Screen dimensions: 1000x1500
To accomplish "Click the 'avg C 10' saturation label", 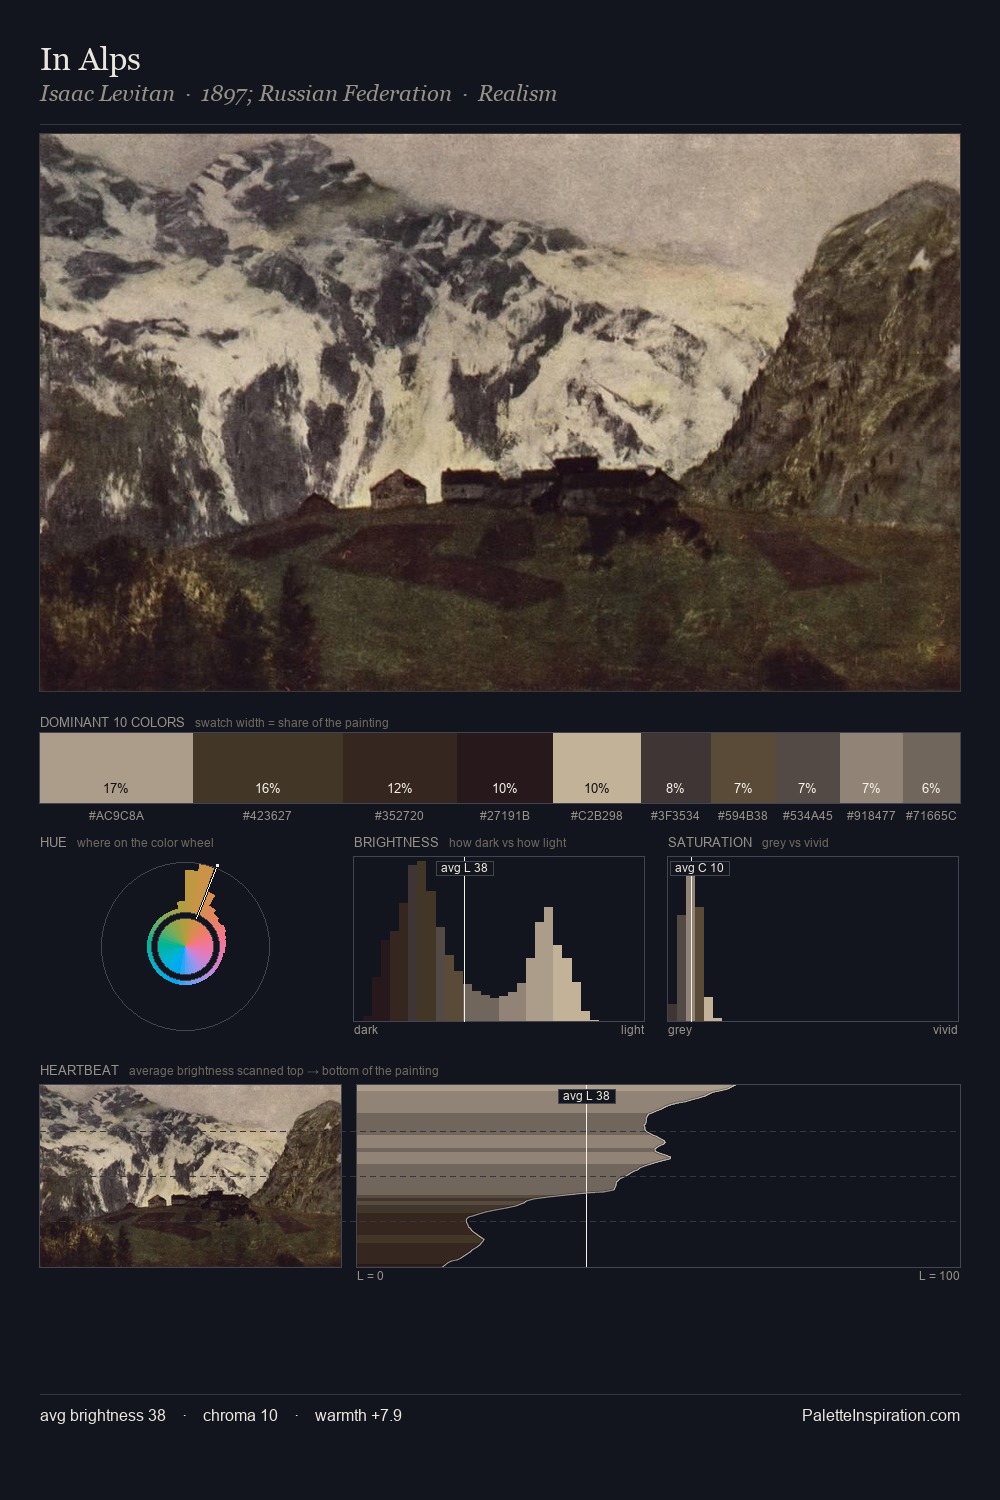I will coord(699,868).
